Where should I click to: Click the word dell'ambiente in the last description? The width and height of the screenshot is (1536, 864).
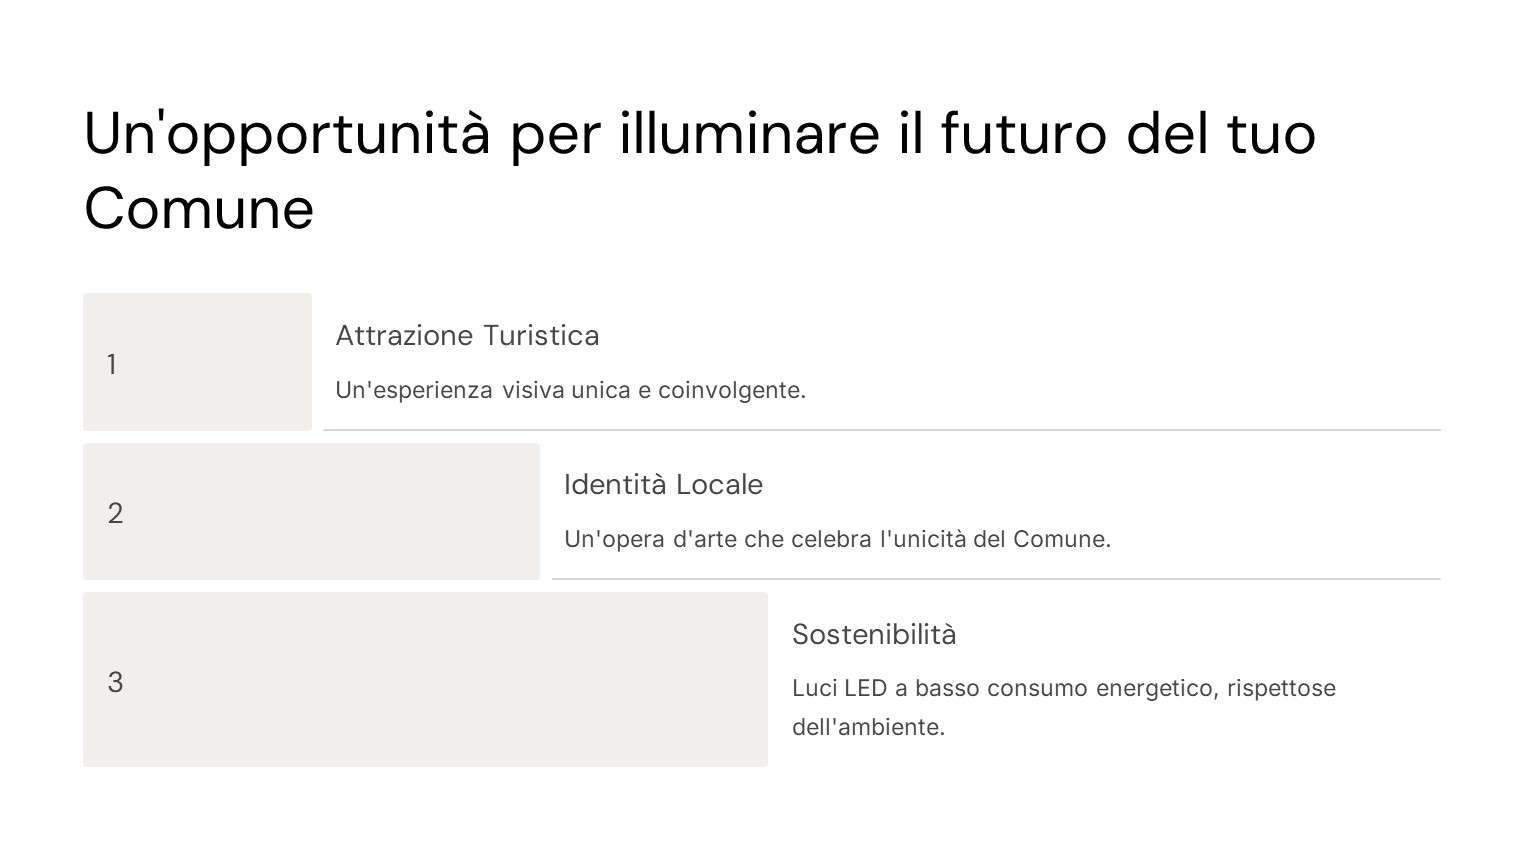point(868,727)
